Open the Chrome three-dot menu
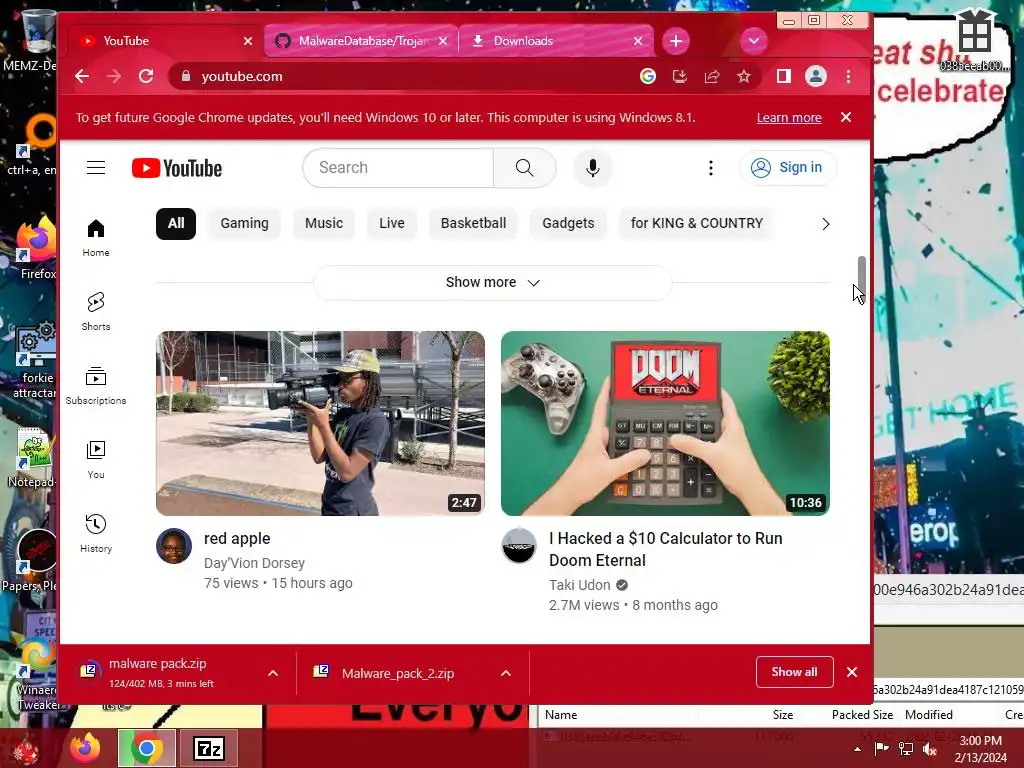Image resolution: width=1024 pixels, height=768 pixels. 848,76
